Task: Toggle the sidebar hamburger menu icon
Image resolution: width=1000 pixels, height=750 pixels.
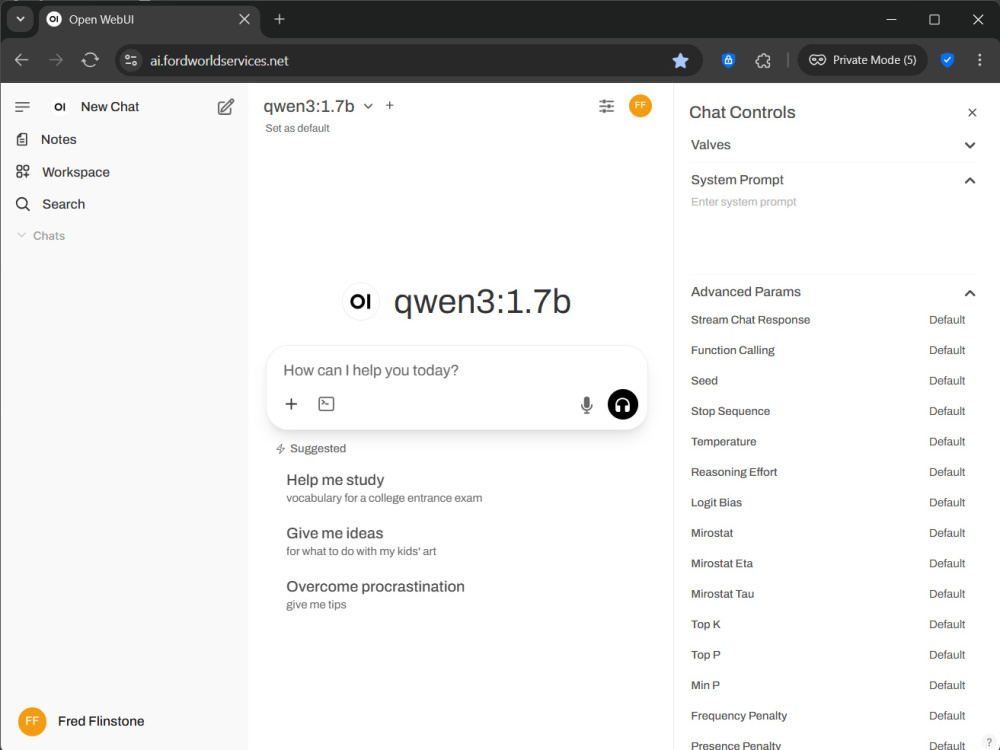Action: coord(22,107)
